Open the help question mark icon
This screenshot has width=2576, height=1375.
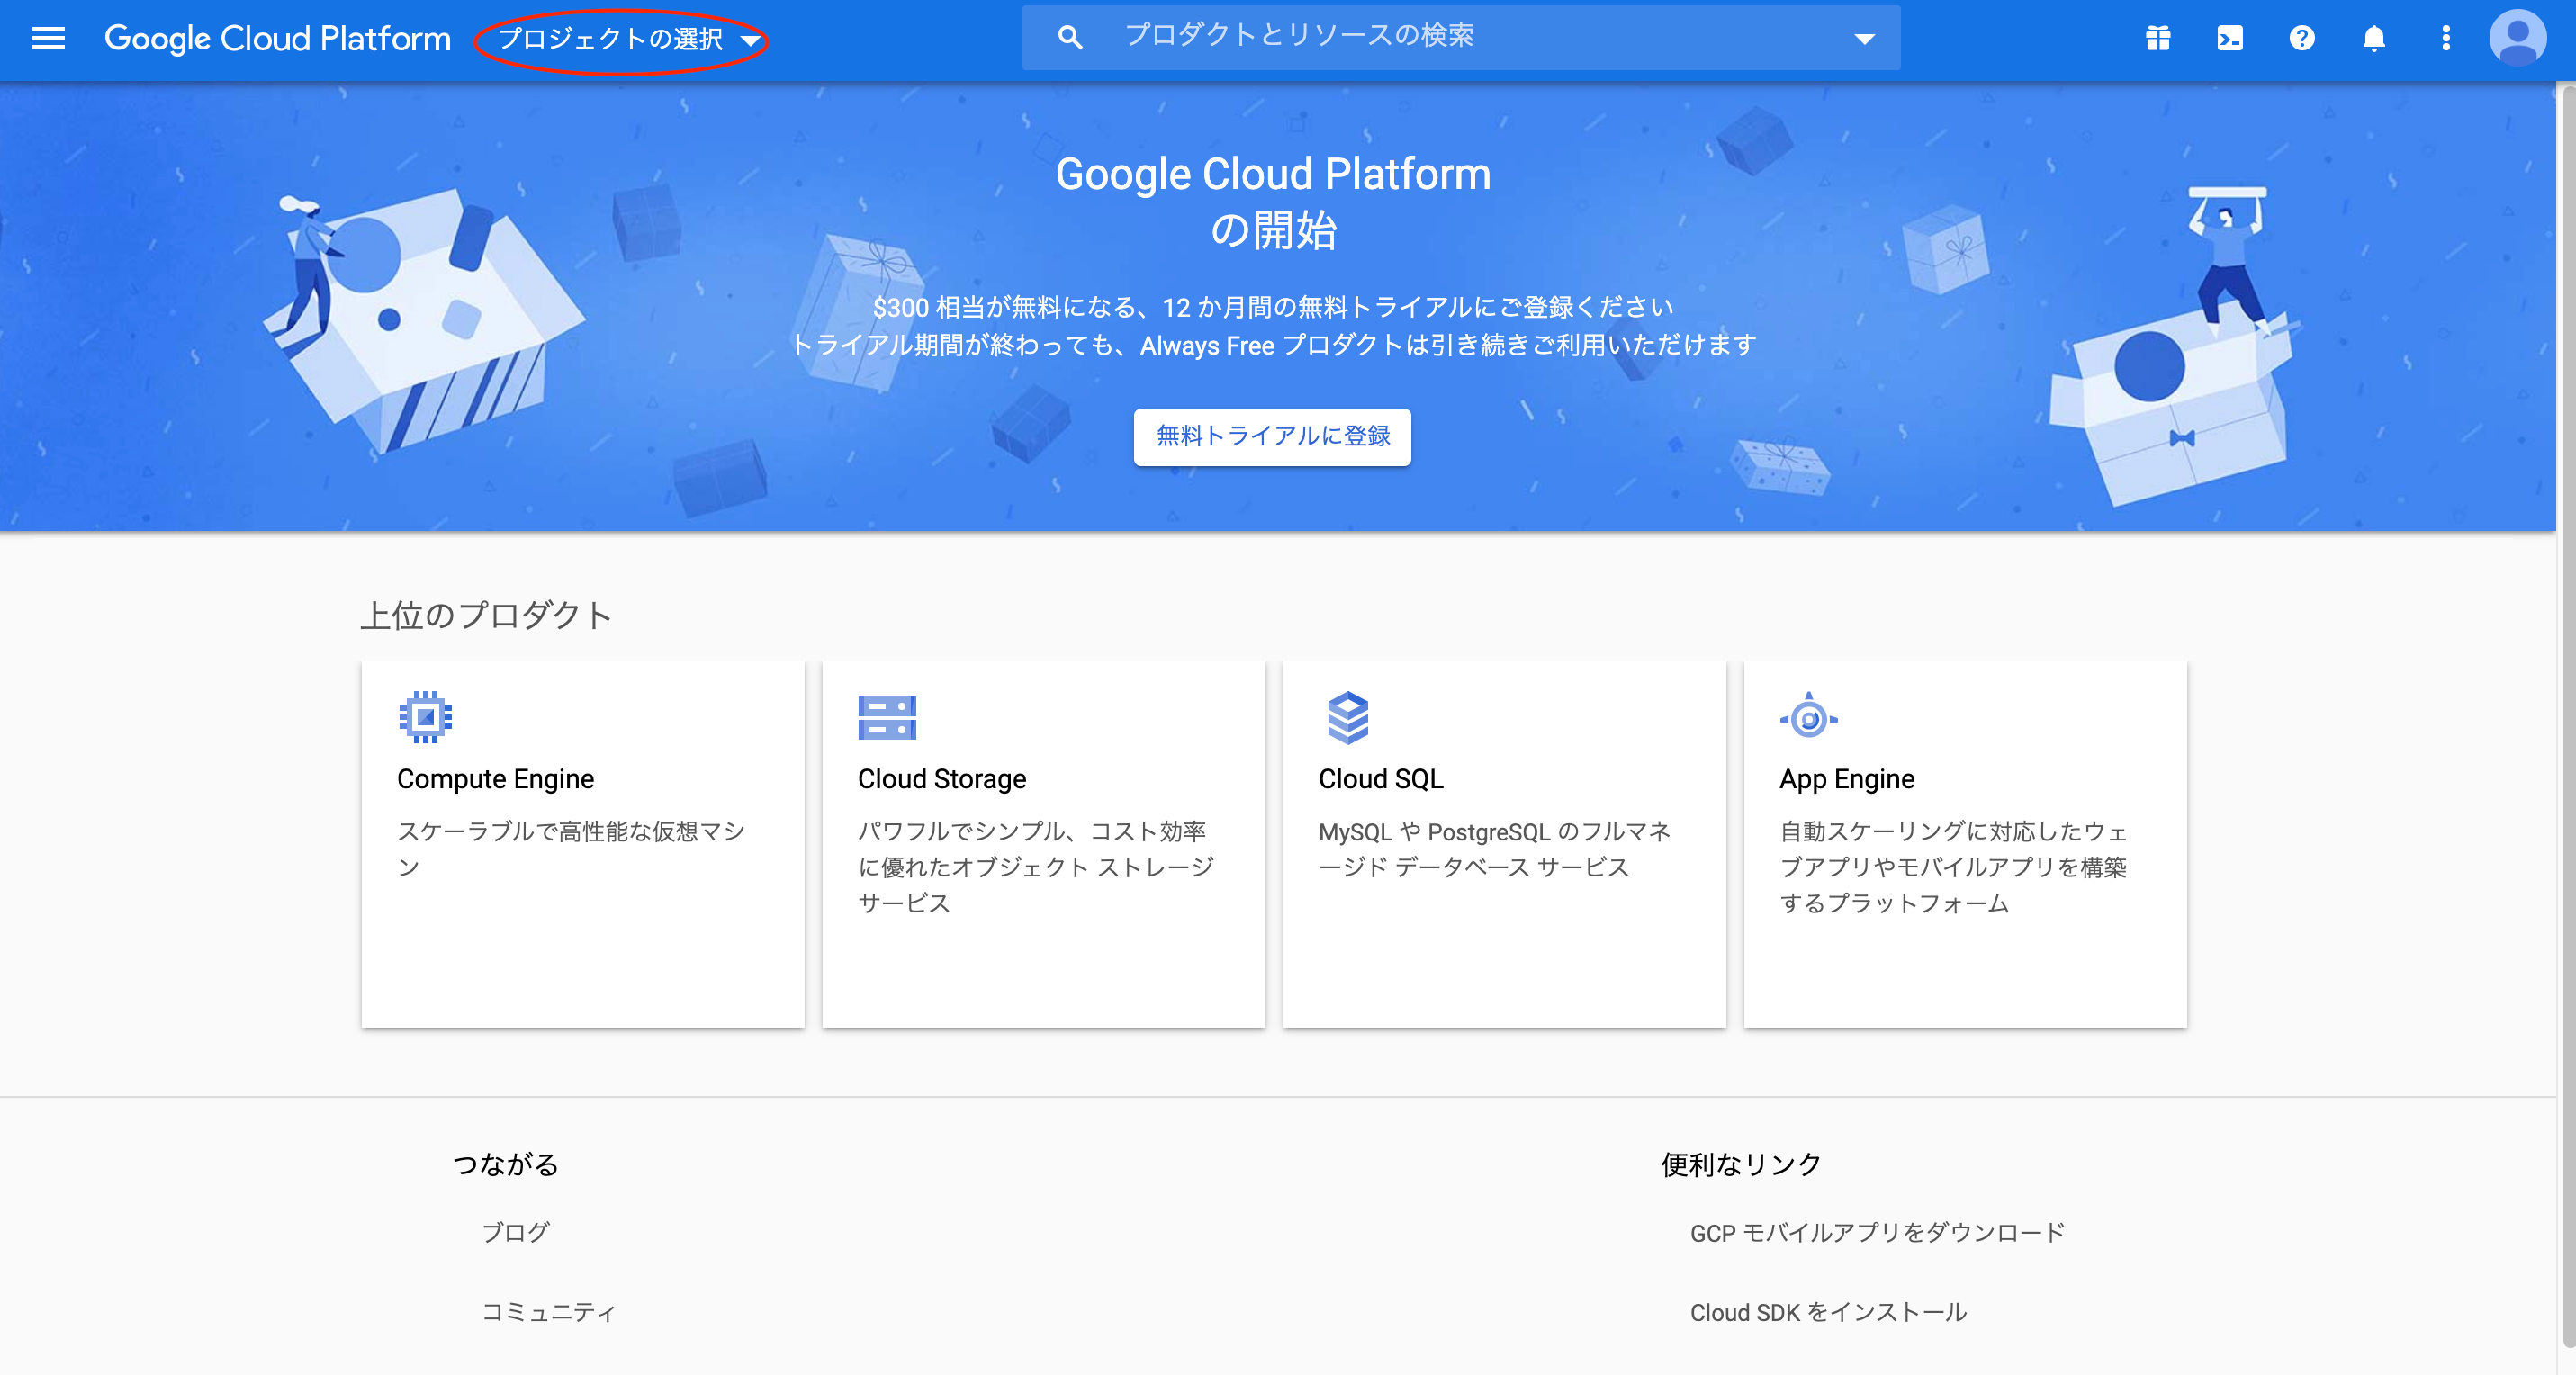coord(2302,38)
